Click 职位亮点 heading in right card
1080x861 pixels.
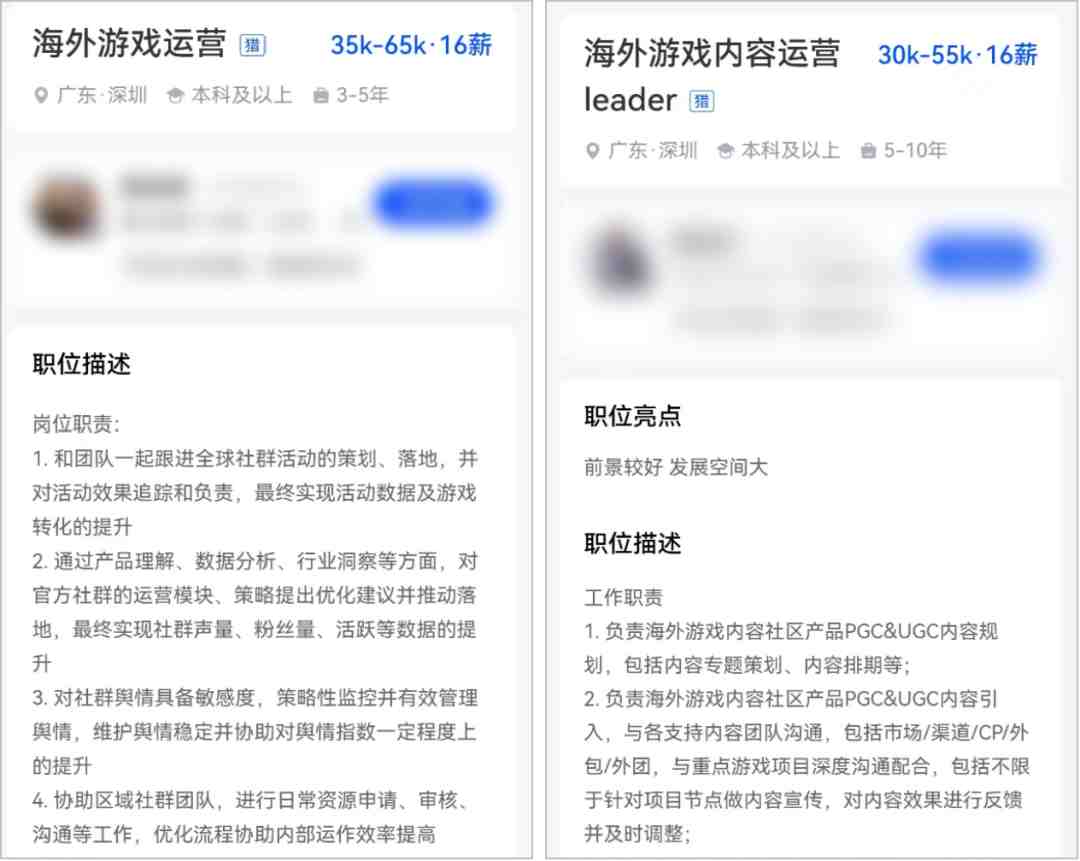(632, 416)
